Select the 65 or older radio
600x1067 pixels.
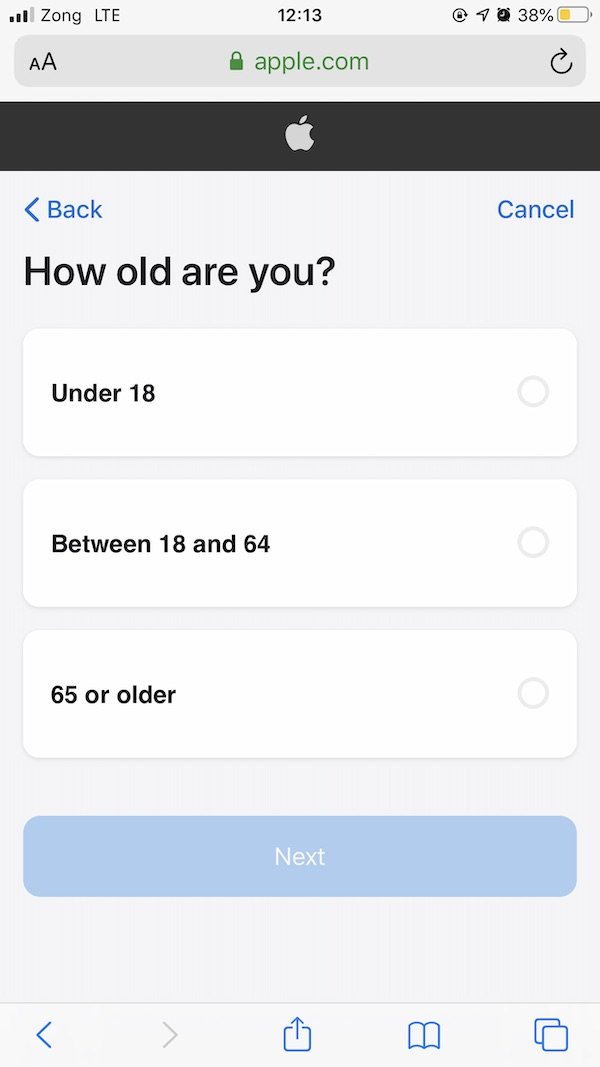coord(533,693)
